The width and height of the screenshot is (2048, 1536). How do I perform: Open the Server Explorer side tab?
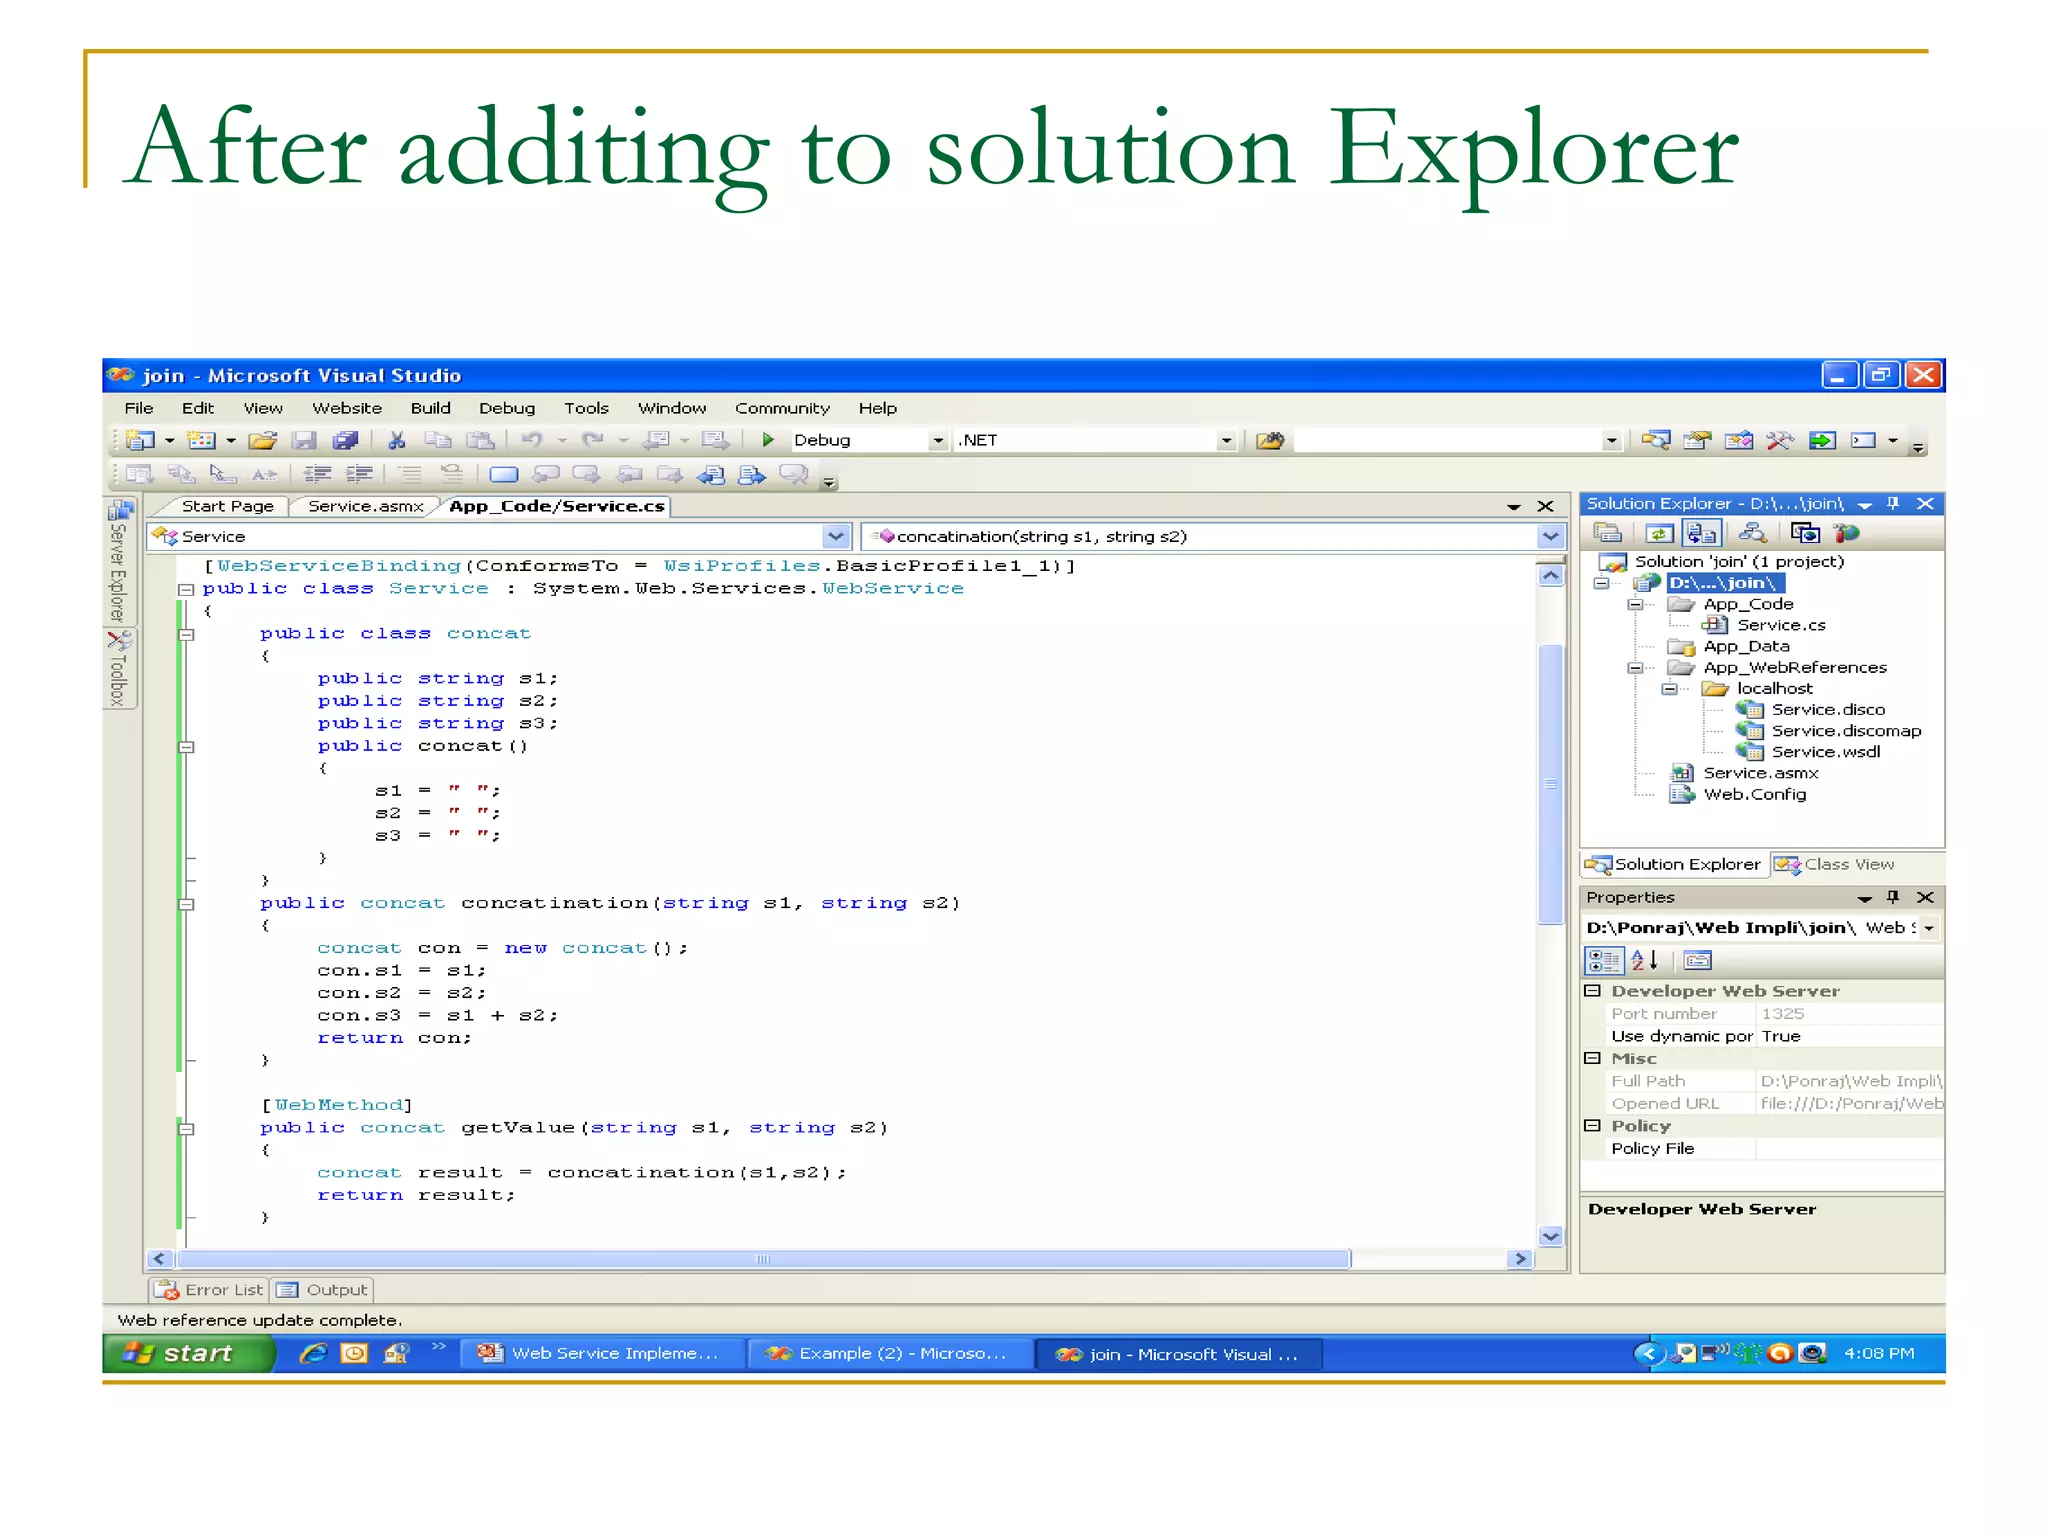point(119,561)
